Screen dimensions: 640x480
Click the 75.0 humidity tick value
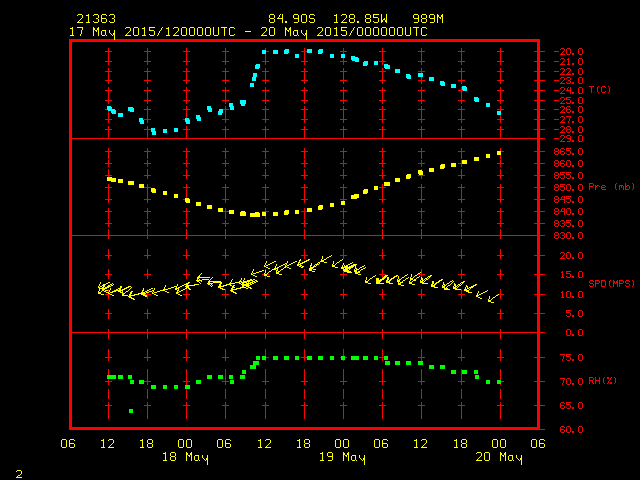[572, 358]
